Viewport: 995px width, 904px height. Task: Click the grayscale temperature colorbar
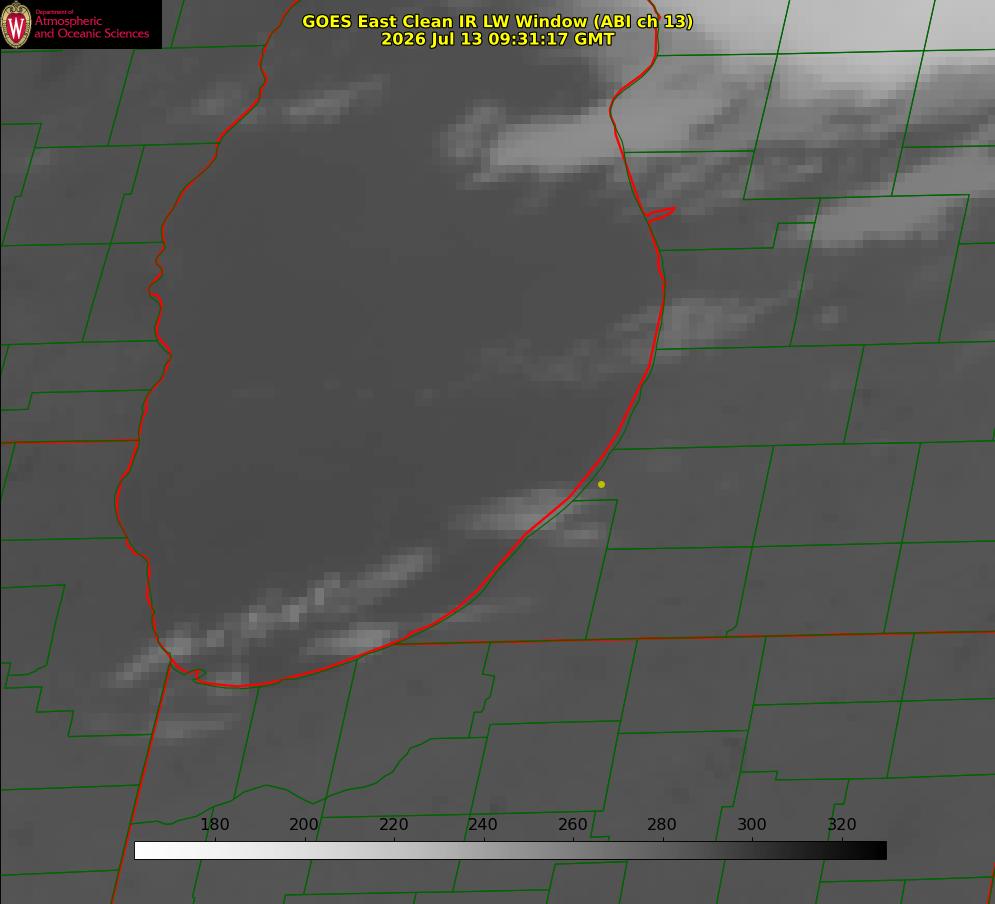(x=510, y=850)
